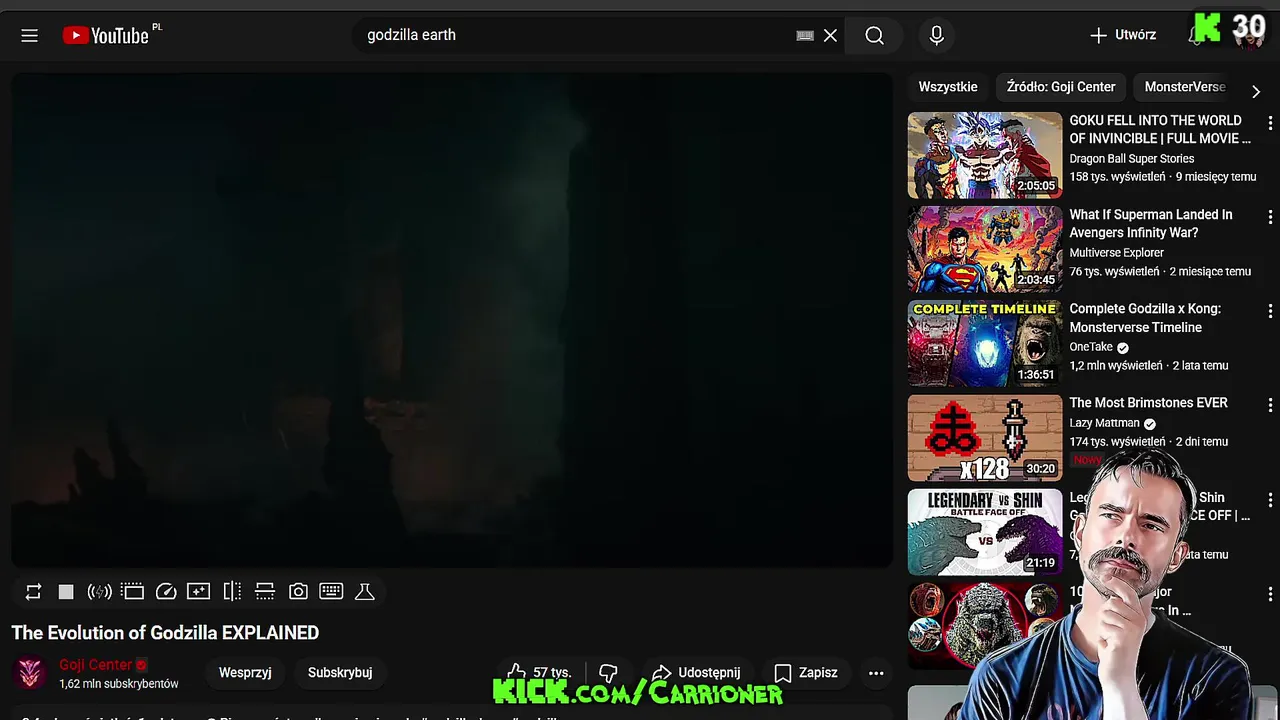1280x720 pixels.
Task: Open options menu for Godzilla x Kong Timeline
Action: point(1270,311)
